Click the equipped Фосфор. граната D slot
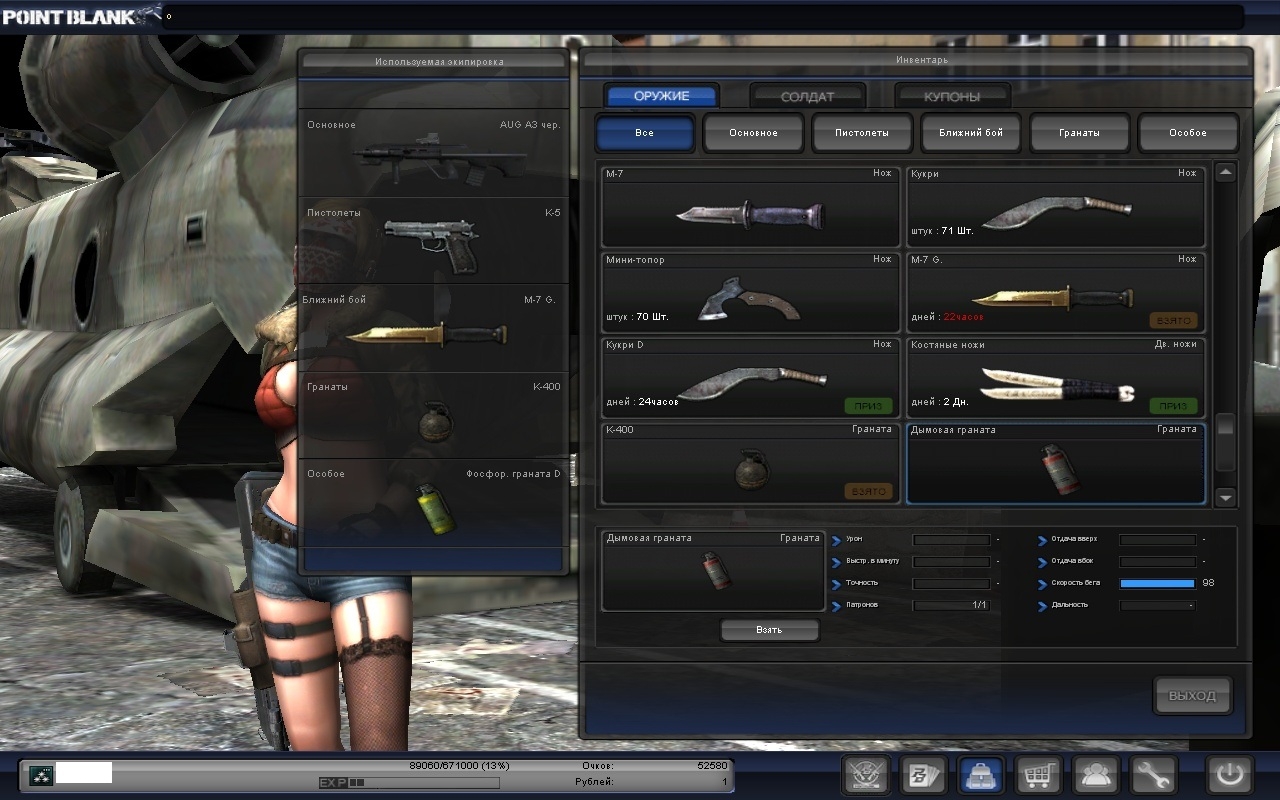Image resolution: width=1280 pixels, height=800 pixels. coord(435,502)
